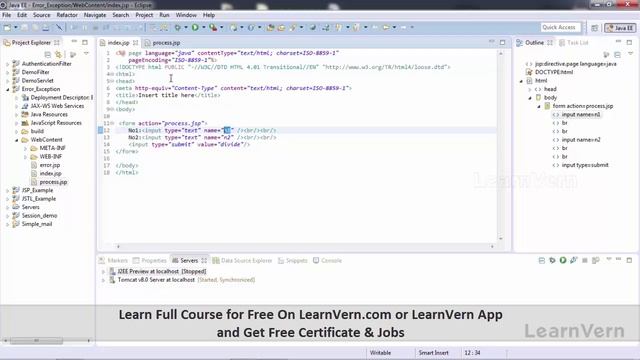
Task: Open the Help menu
Action: point(209,15)
